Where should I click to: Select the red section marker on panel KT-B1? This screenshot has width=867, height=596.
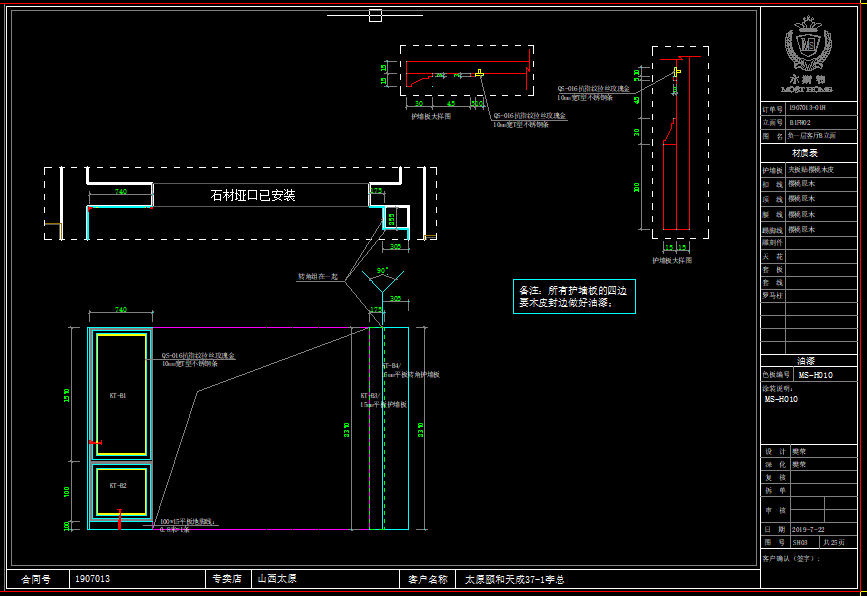[93, 442]
